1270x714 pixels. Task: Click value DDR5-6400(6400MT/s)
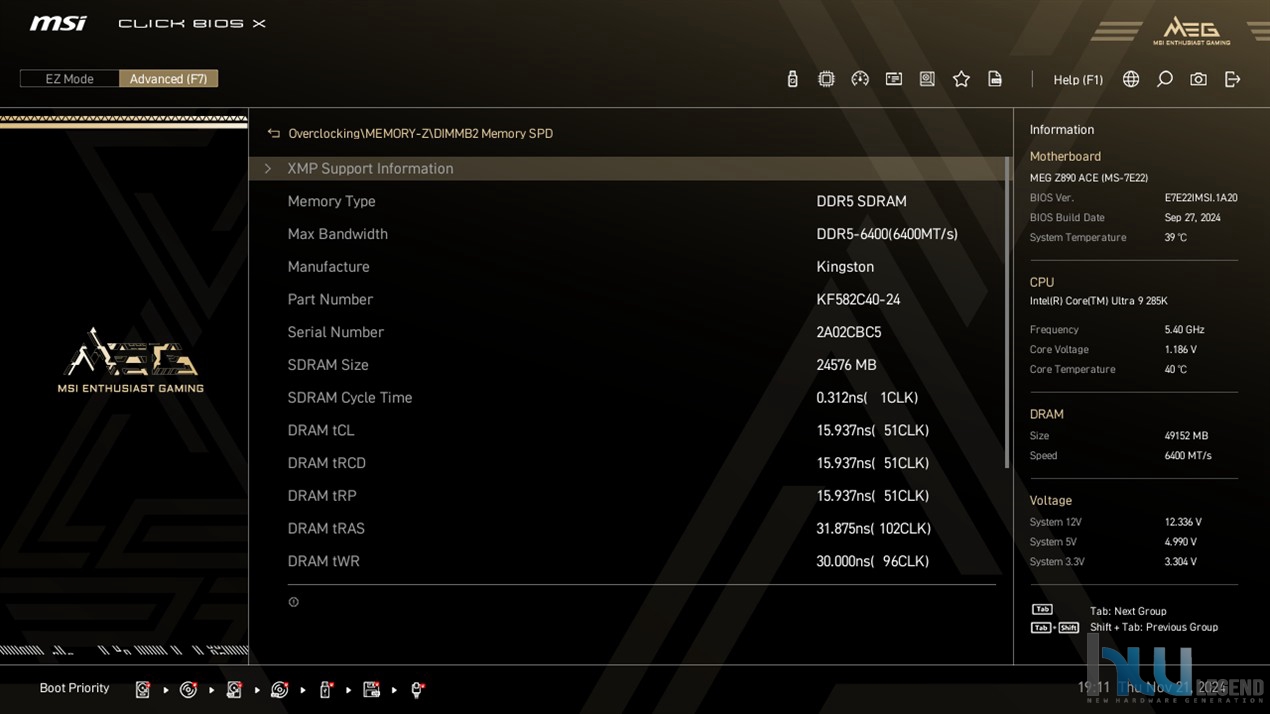click(x=887, y=234)
